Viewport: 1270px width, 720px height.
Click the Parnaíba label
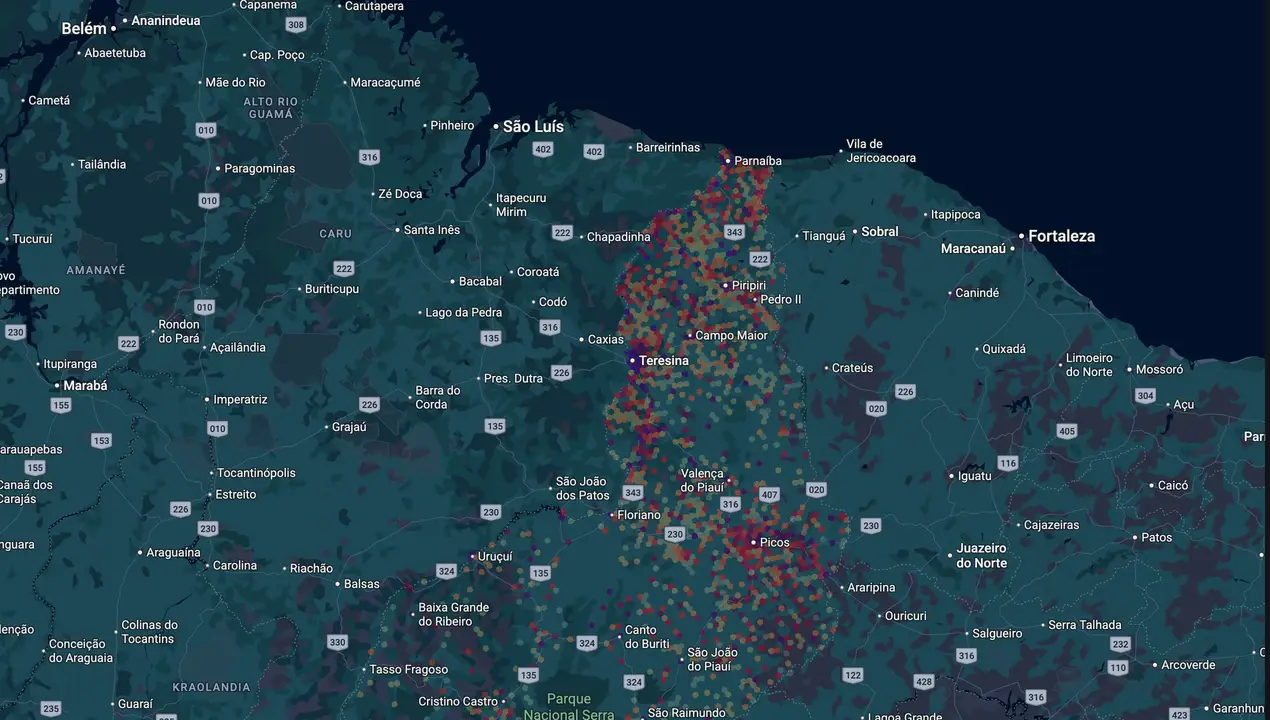pyautogui.click(x=758, y=161)
